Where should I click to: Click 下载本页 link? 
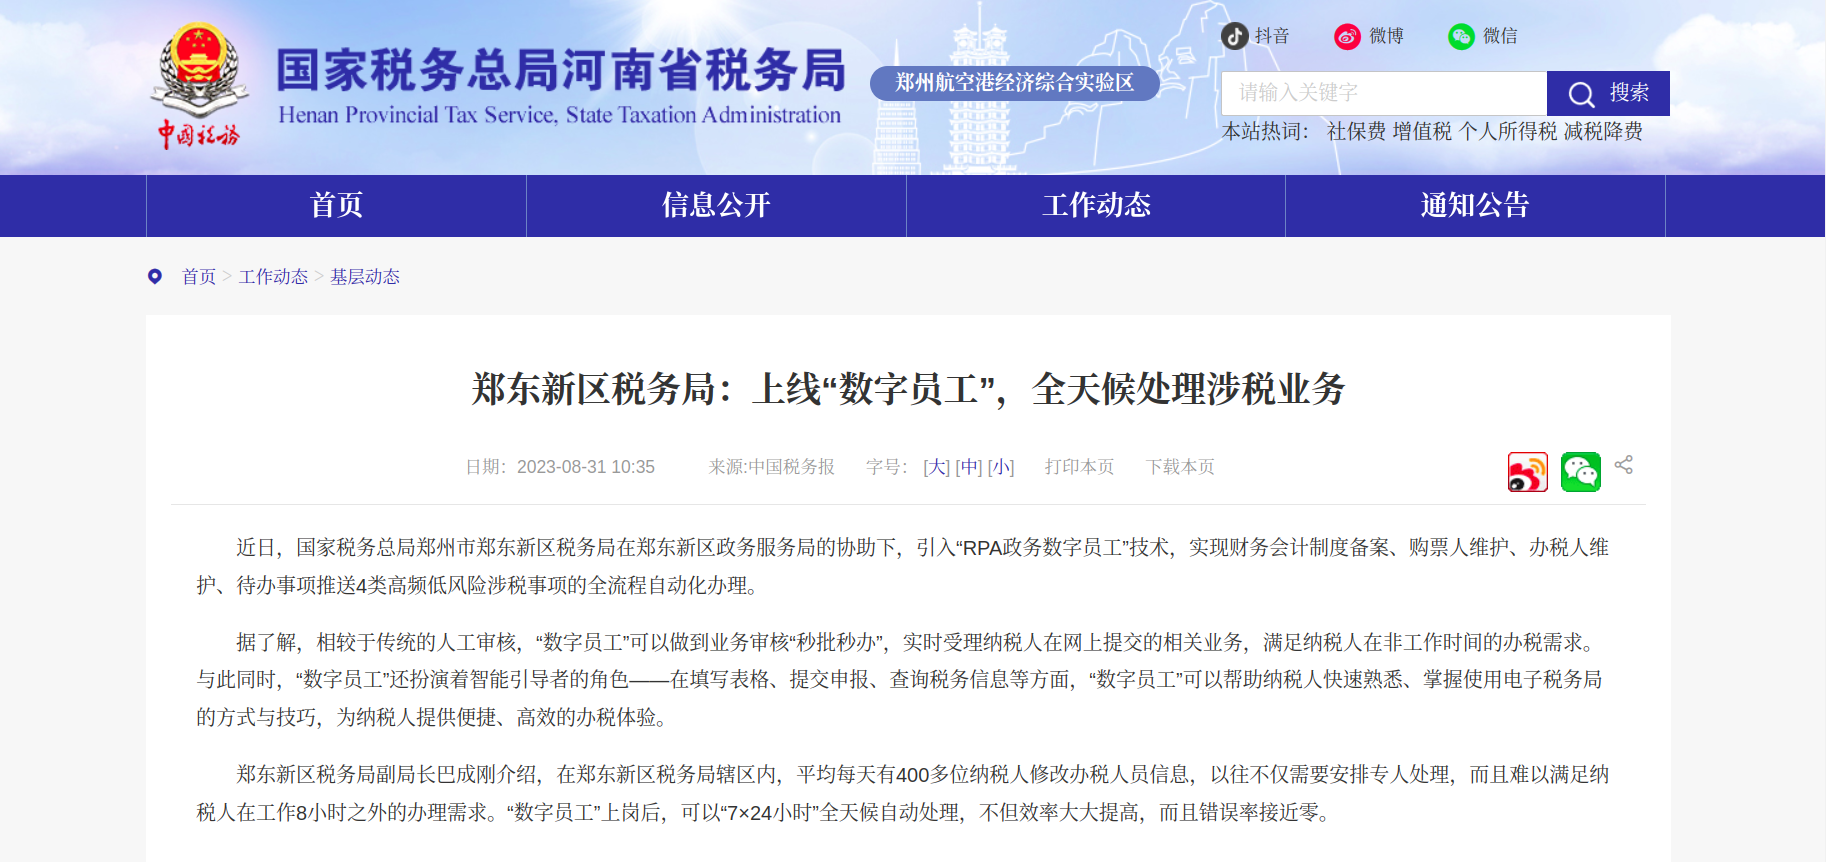tap(1180, 467)
